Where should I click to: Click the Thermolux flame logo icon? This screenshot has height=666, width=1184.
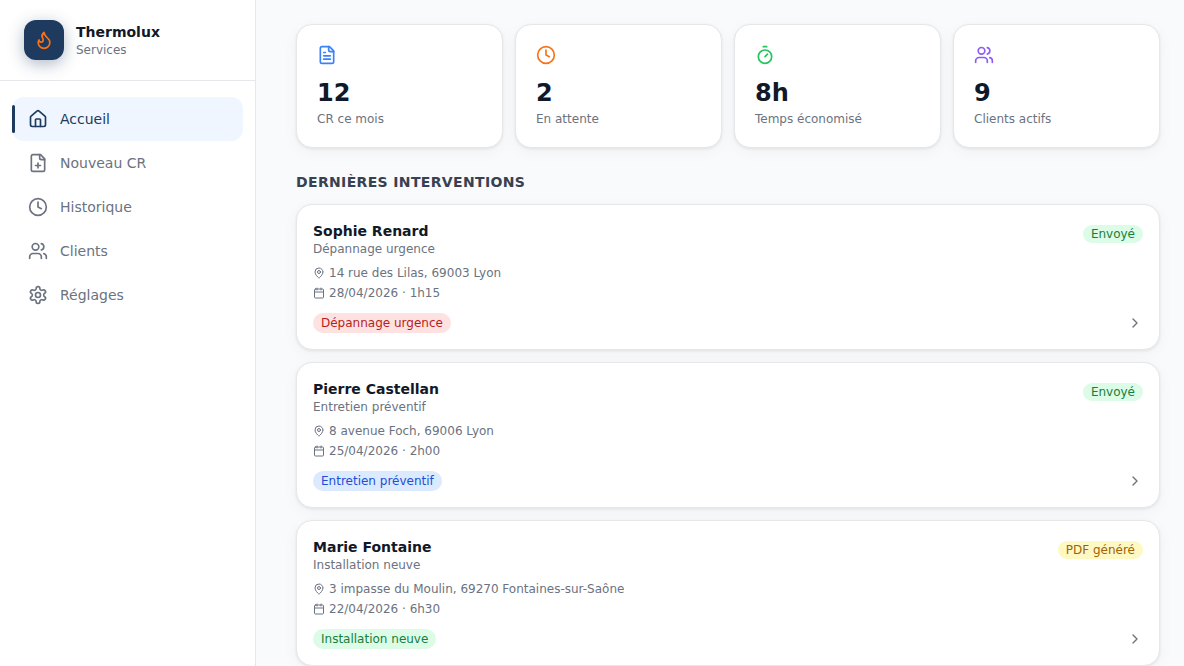[x=44, y=40]
